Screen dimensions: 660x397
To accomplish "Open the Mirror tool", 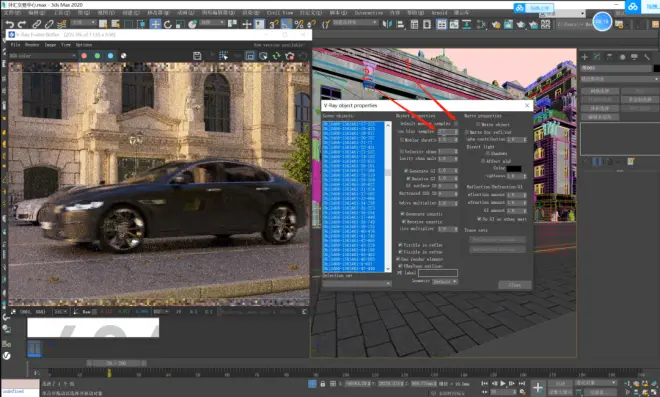I will [x=387, y=24].
